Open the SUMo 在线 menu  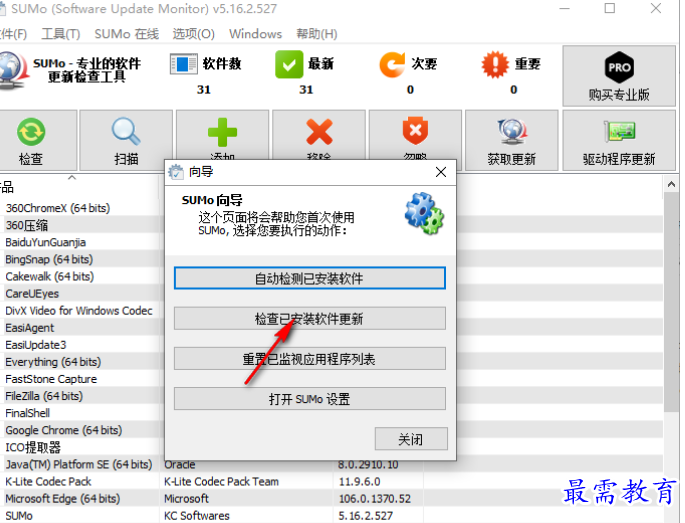tap(127, 34)
